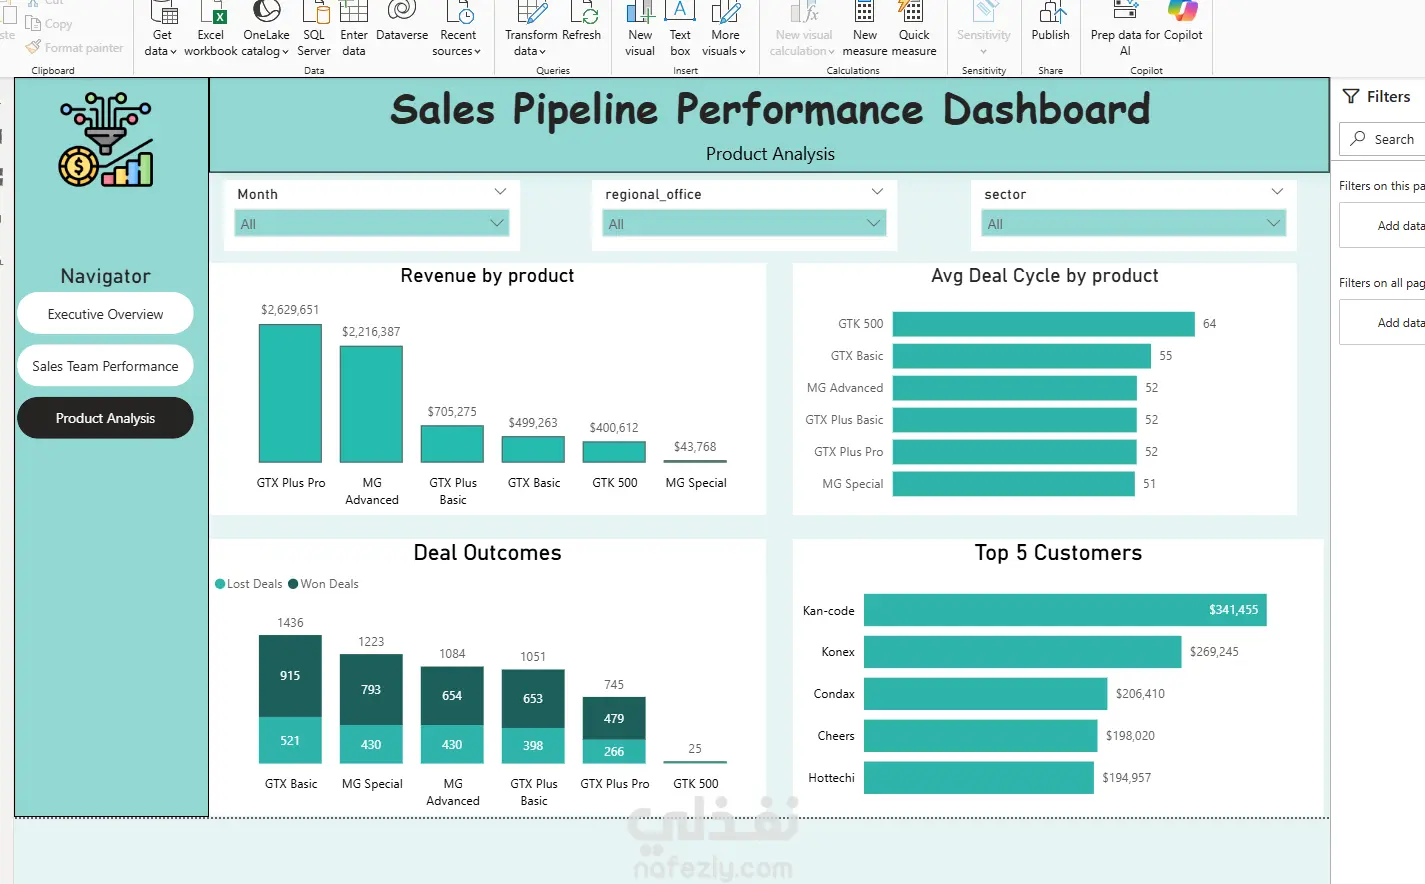The image size is (1425, 884).
Task: Add data fields to this page's filters
Action: (x=1384, y=226)
